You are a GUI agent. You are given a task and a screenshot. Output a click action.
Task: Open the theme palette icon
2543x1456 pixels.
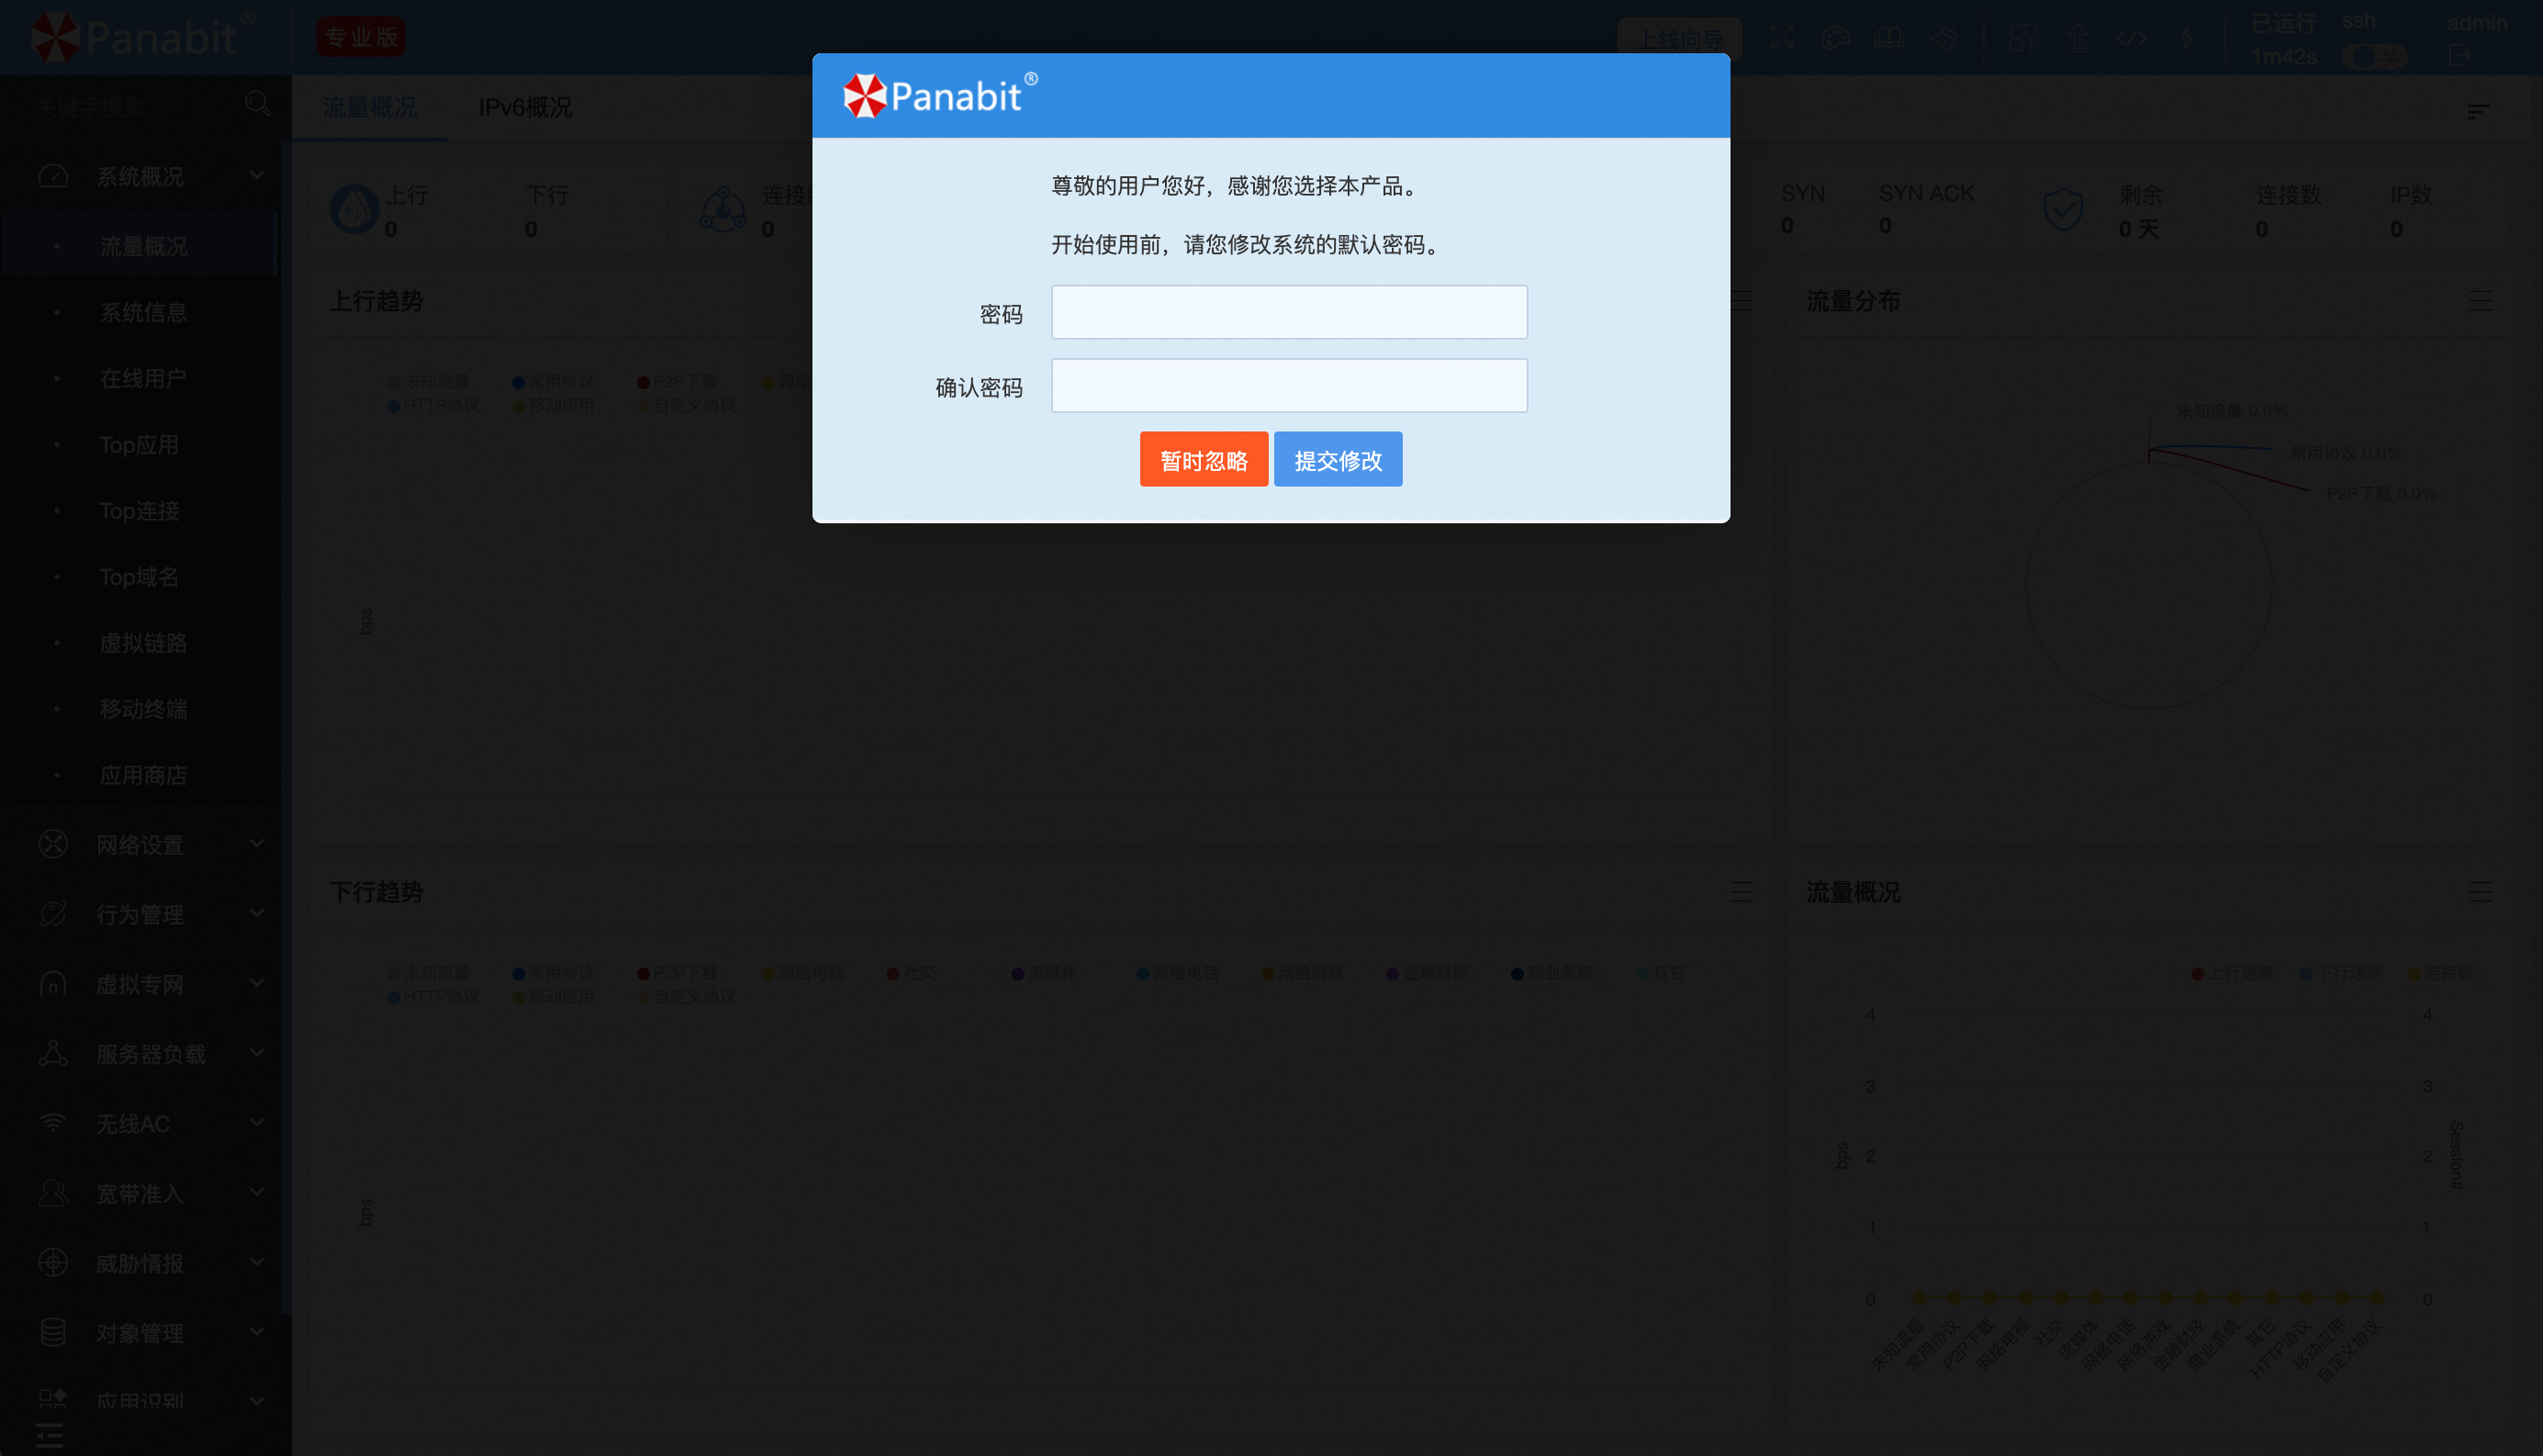click(x=1835, y=38)
